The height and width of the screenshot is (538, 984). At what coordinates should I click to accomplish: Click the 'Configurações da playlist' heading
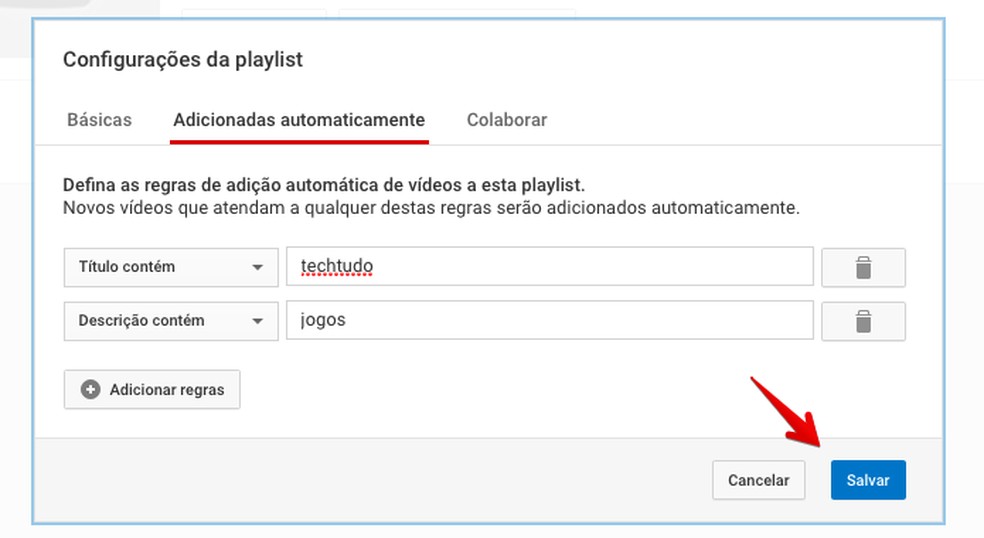pyautogui.click(x=183, y=60)
